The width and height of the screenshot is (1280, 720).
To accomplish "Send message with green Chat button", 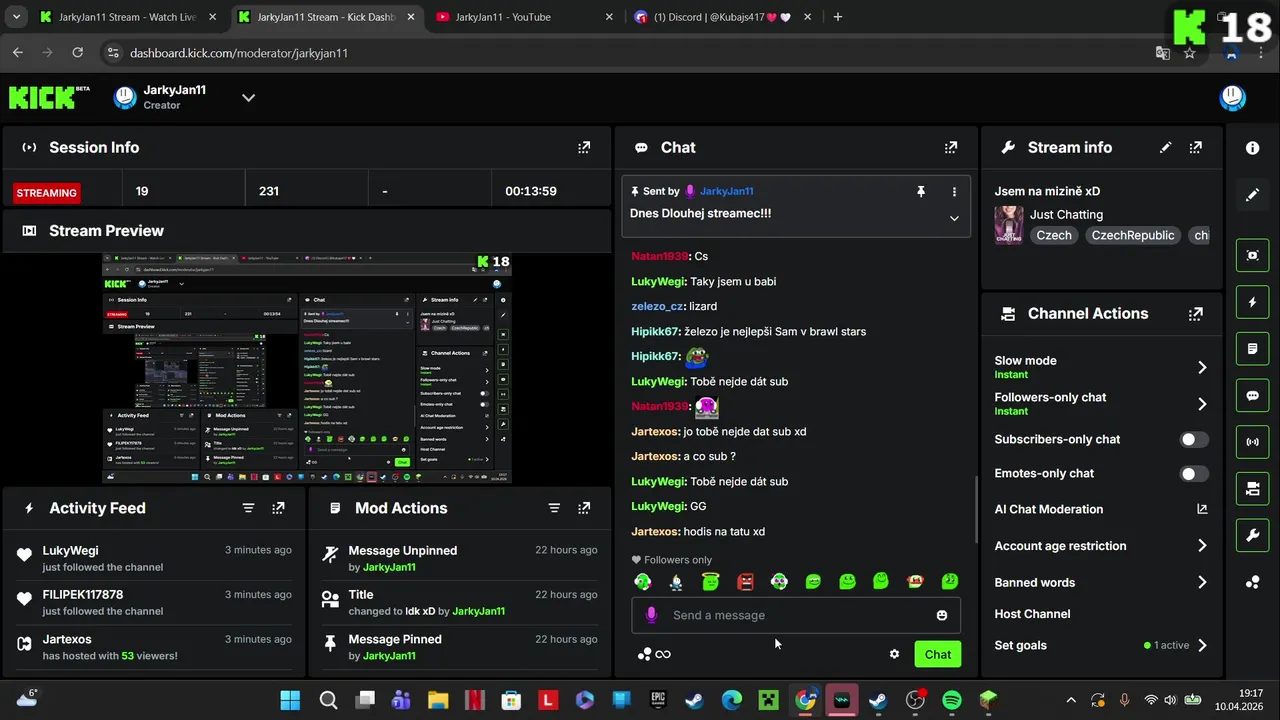I will tap(937, 654).
